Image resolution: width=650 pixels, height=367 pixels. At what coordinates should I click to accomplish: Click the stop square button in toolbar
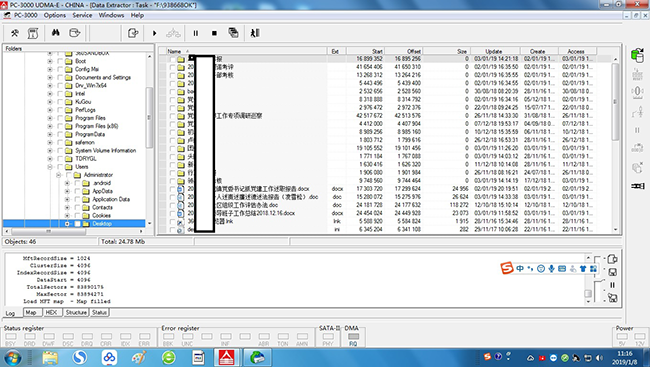click(x=214, y=33)
